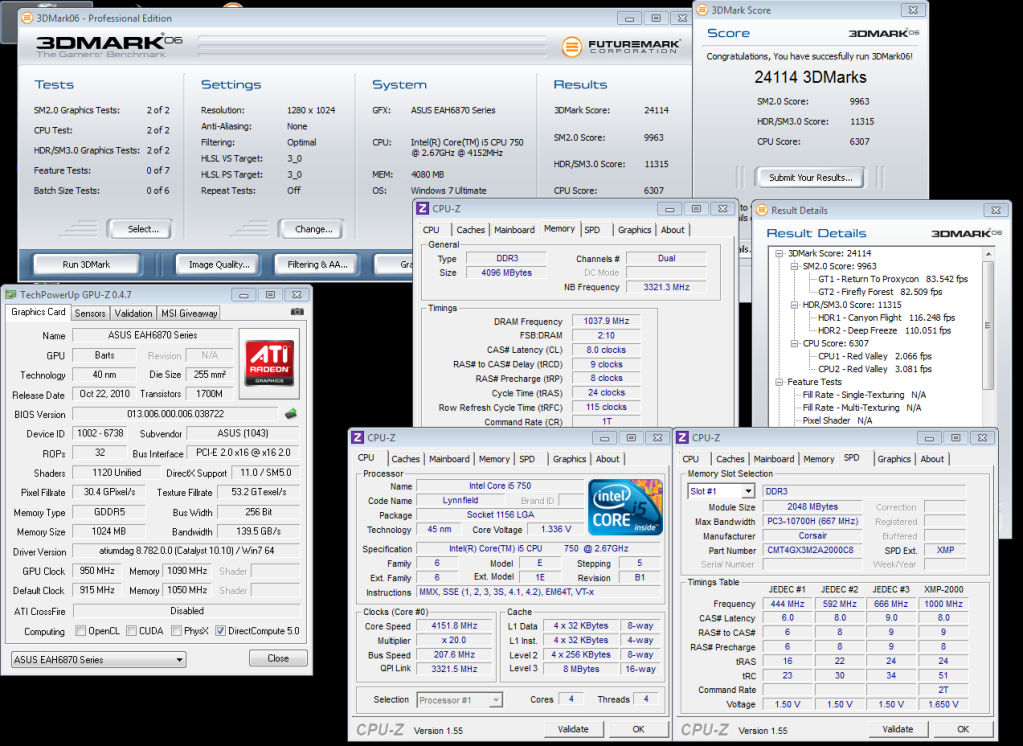Enable the OpenCL checkbox
1023x746 pixels.
point(81,631)
